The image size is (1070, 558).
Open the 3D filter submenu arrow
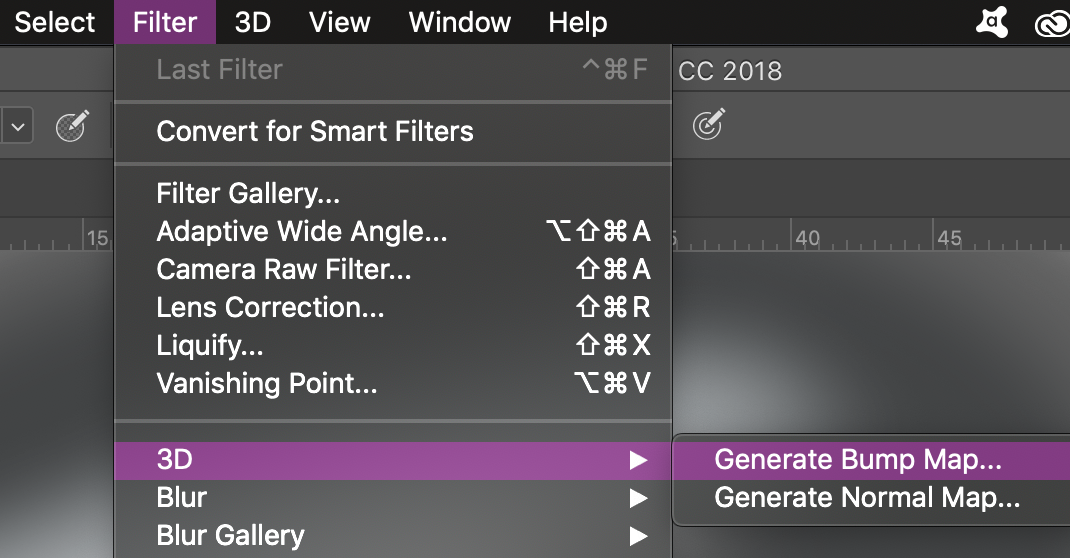pos(639,460)
